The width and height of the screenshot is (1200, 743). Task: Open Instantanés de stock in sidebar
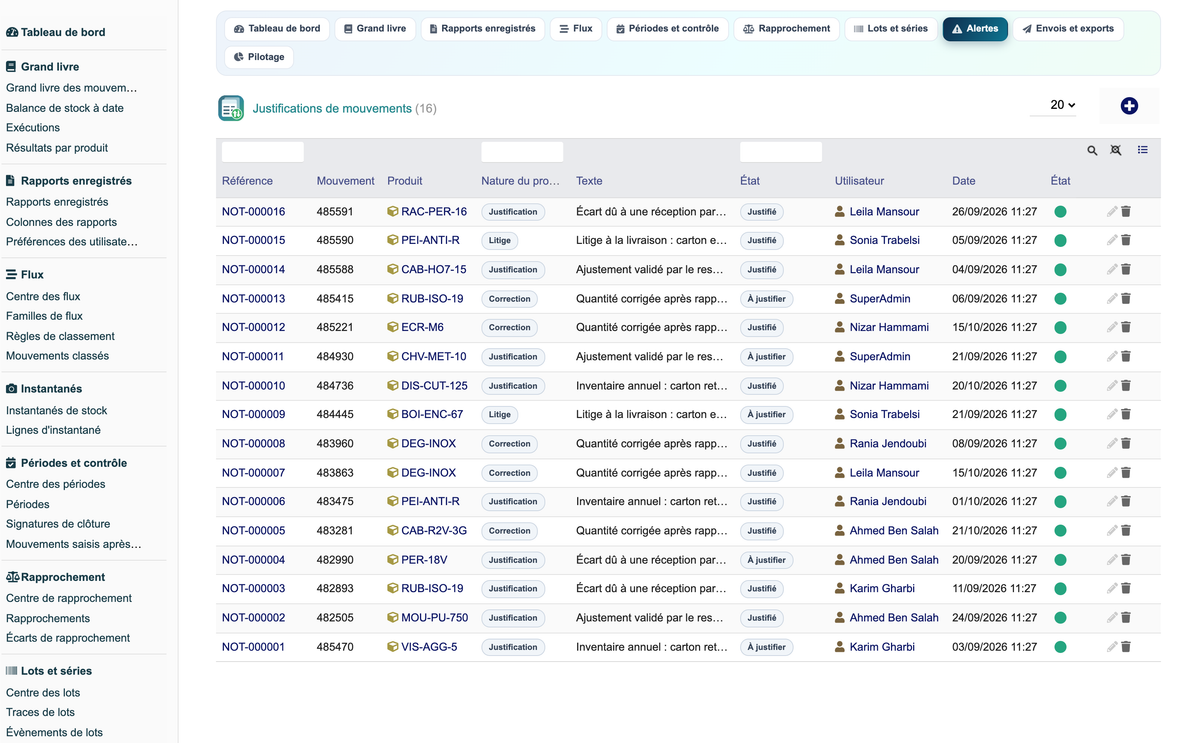pyautogui.click(x=57, y=410)
